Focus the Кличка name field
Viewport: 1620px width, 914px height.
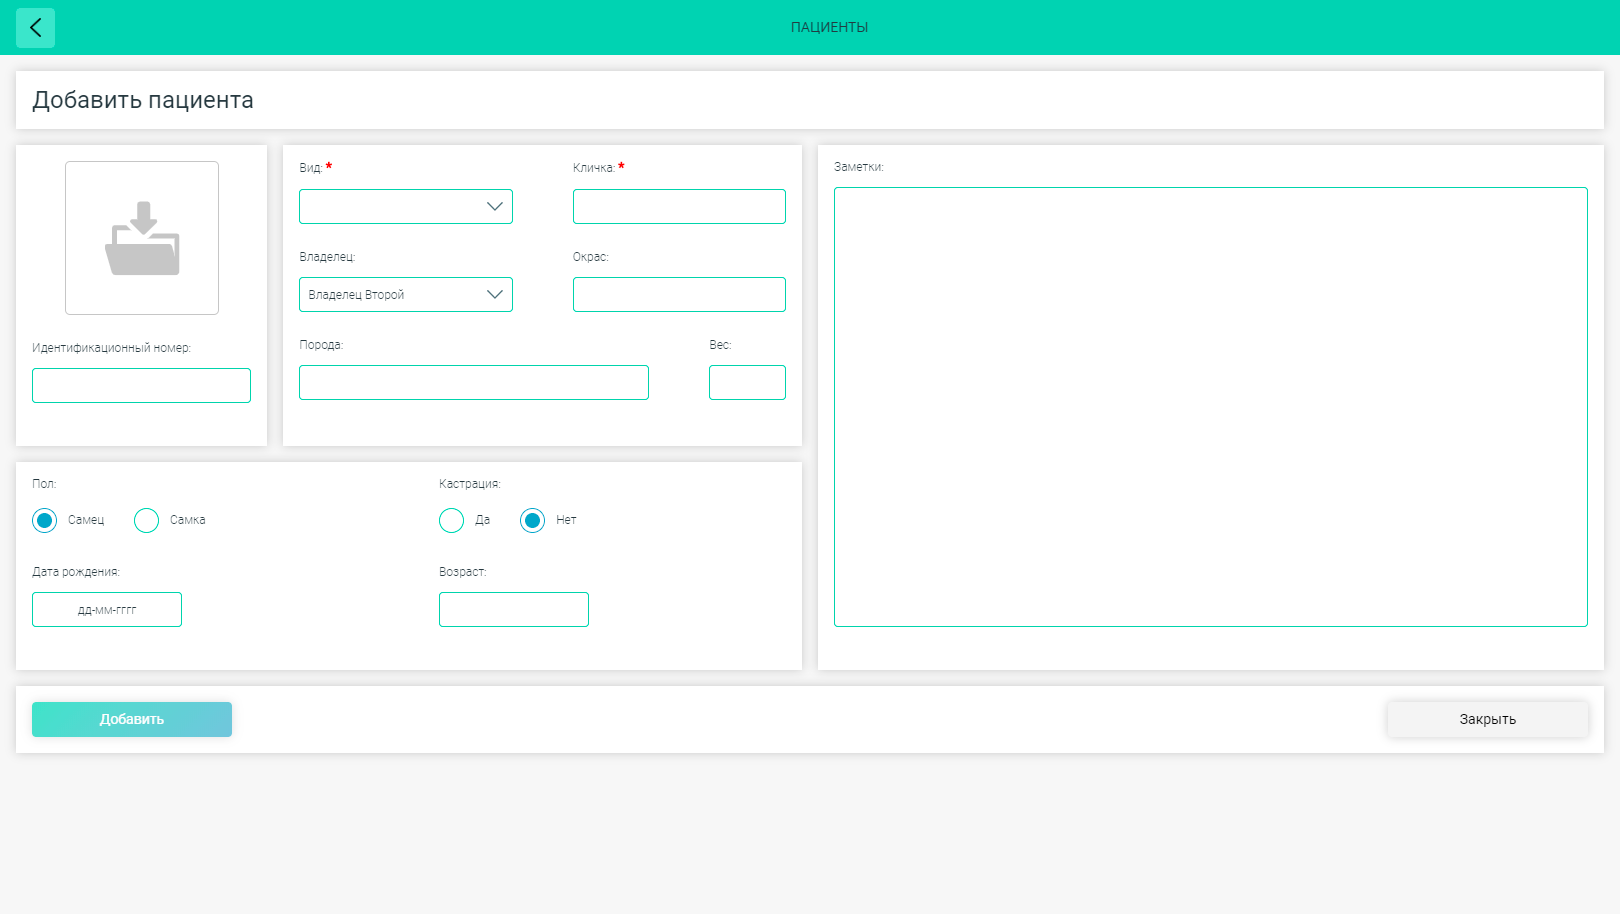(x=679, y=206)
